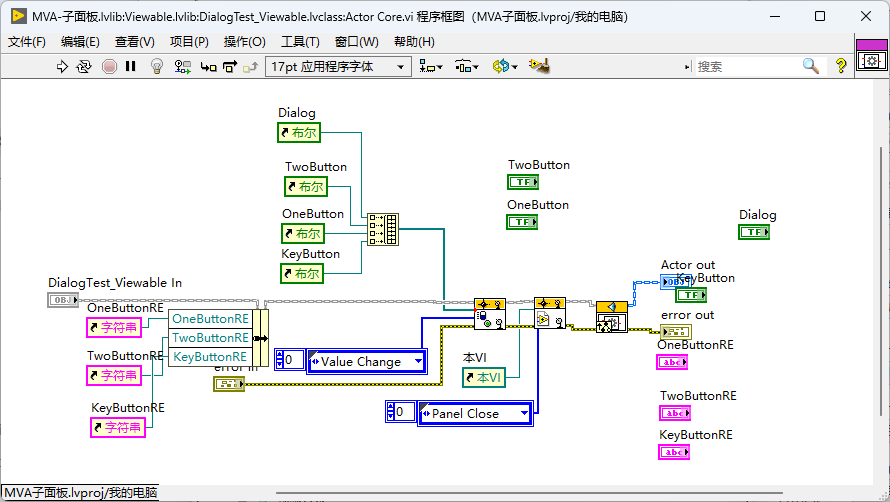Open the Value Change enum constant

(366, 362)
